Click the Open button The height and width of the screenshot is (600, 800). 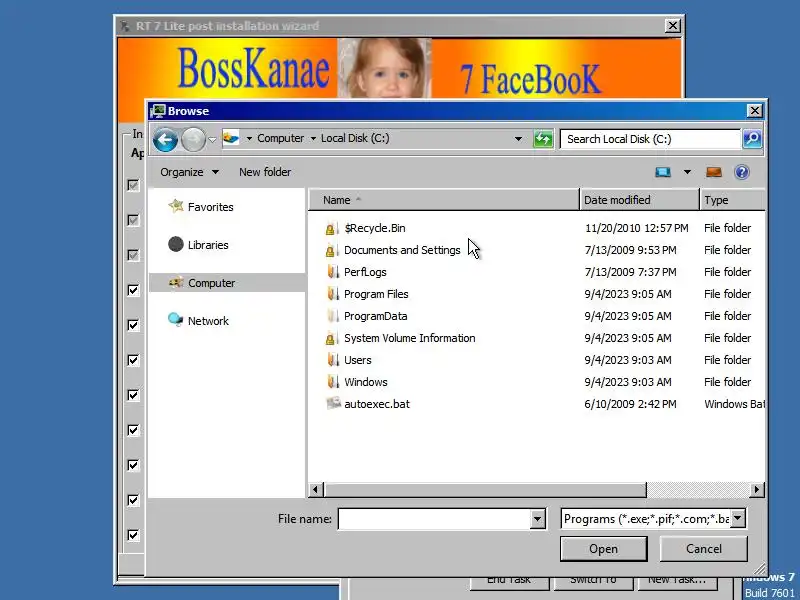tap(604, 549)
